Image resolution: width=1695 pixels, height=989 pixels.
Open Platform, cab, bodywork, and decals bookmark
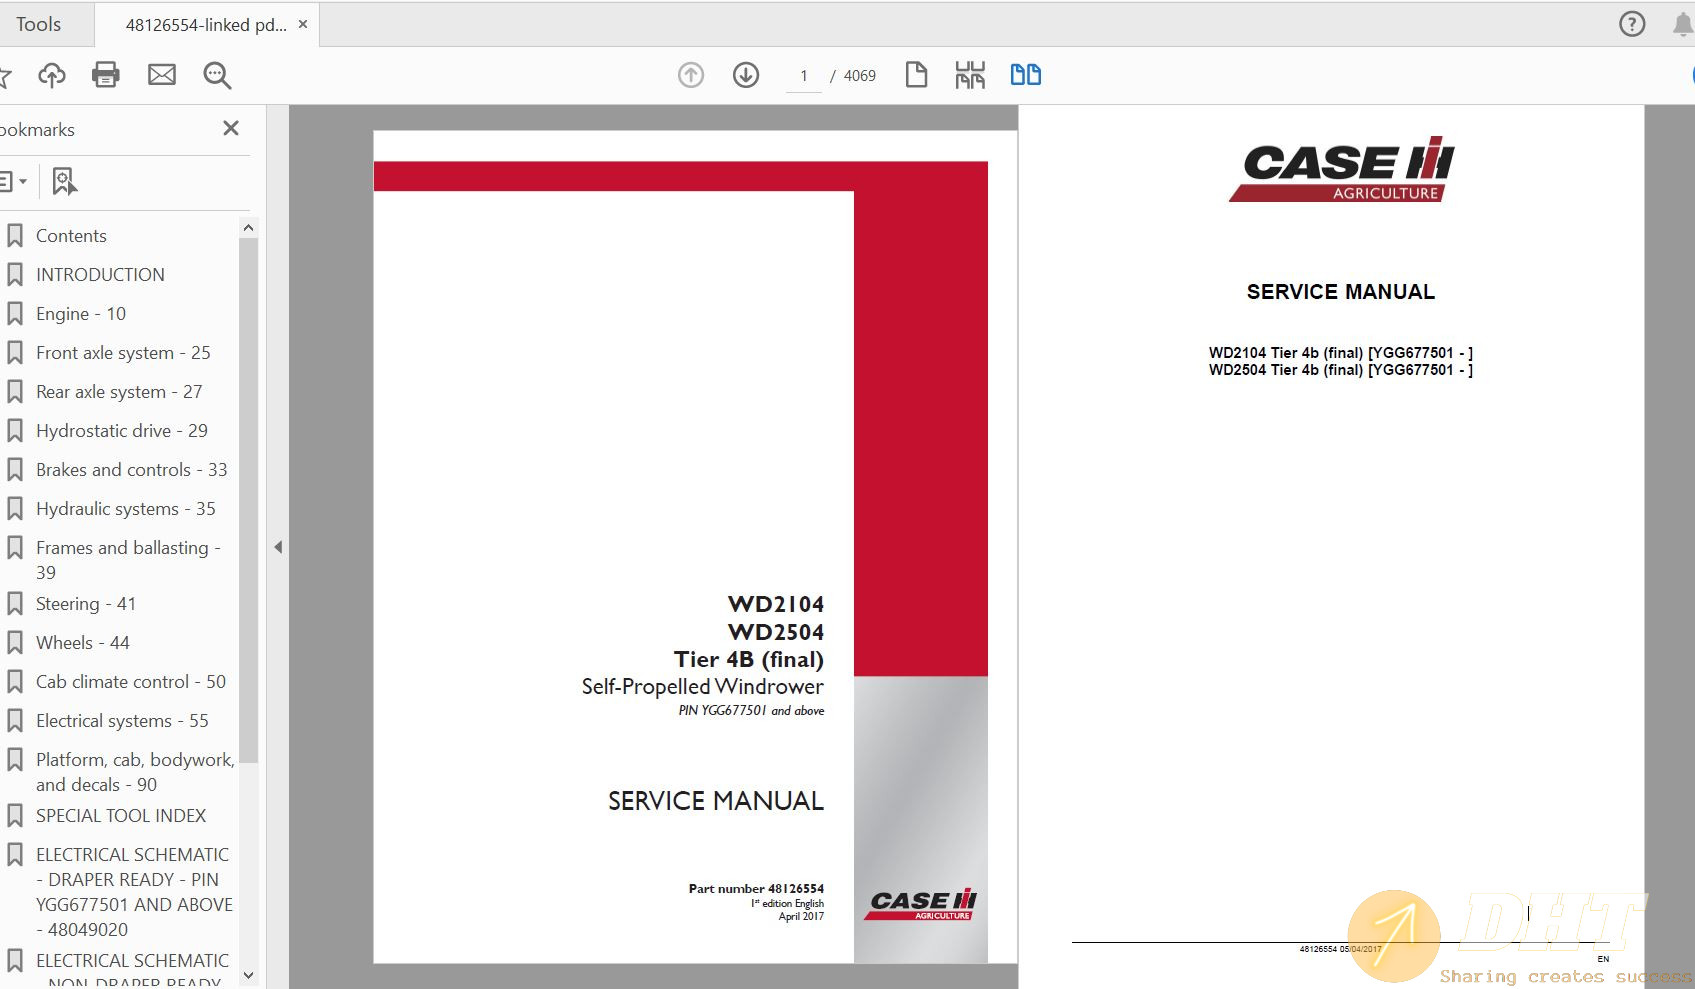[135, 772]
